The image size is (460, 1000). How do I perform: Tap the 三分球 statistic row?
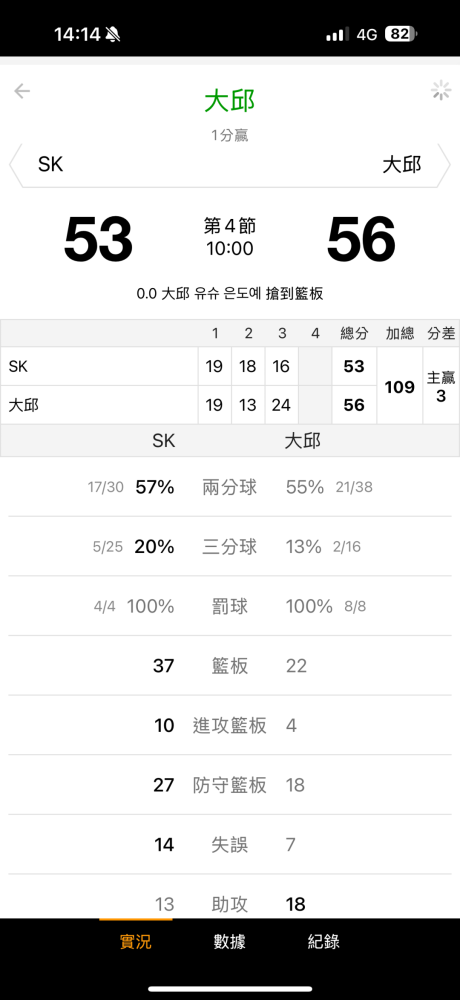pos(230,547)
